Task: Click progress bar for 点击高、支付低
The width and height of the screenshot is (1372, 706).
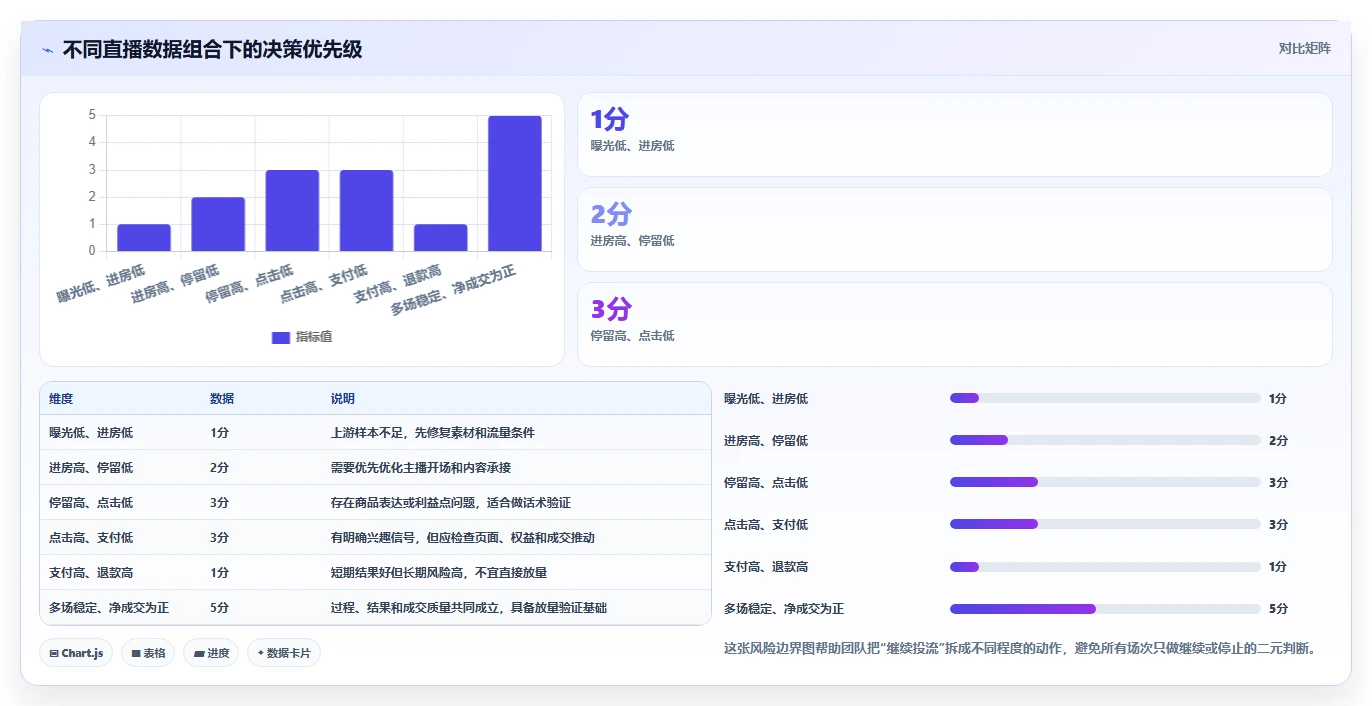Action: (x=1105, y=524)
